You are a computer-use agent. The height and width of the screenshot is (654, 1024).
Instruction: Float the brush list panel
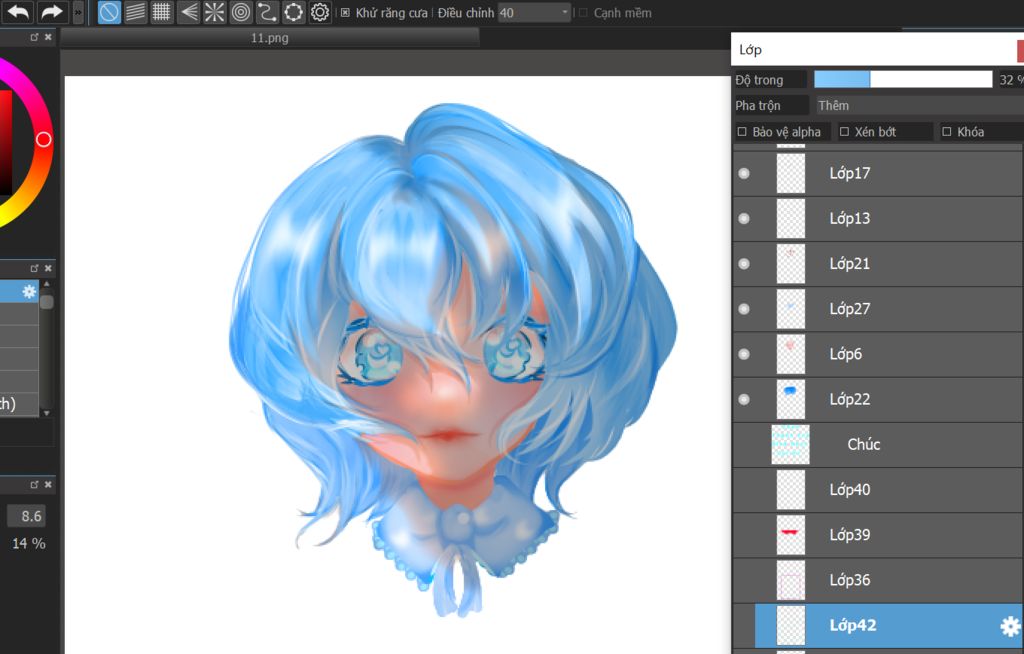coord(35,269)
